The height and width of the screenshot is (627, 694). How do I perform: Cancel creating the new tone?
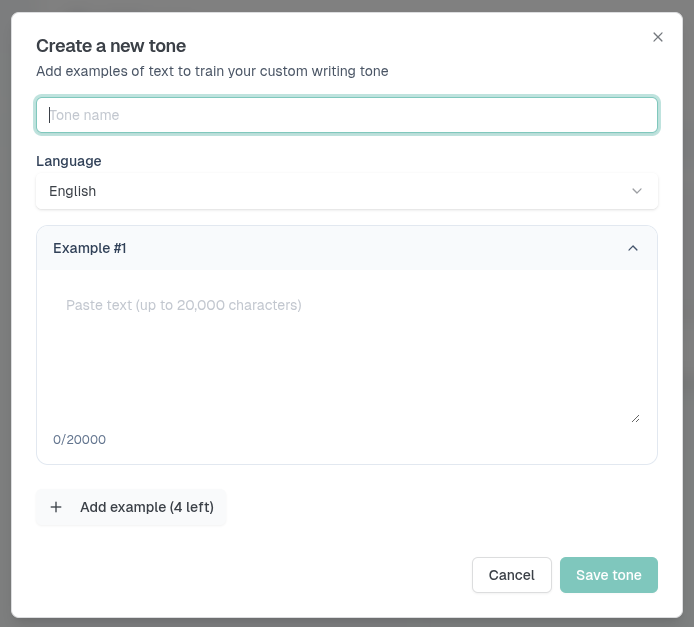pyautogui.click(x=511, y=575)
